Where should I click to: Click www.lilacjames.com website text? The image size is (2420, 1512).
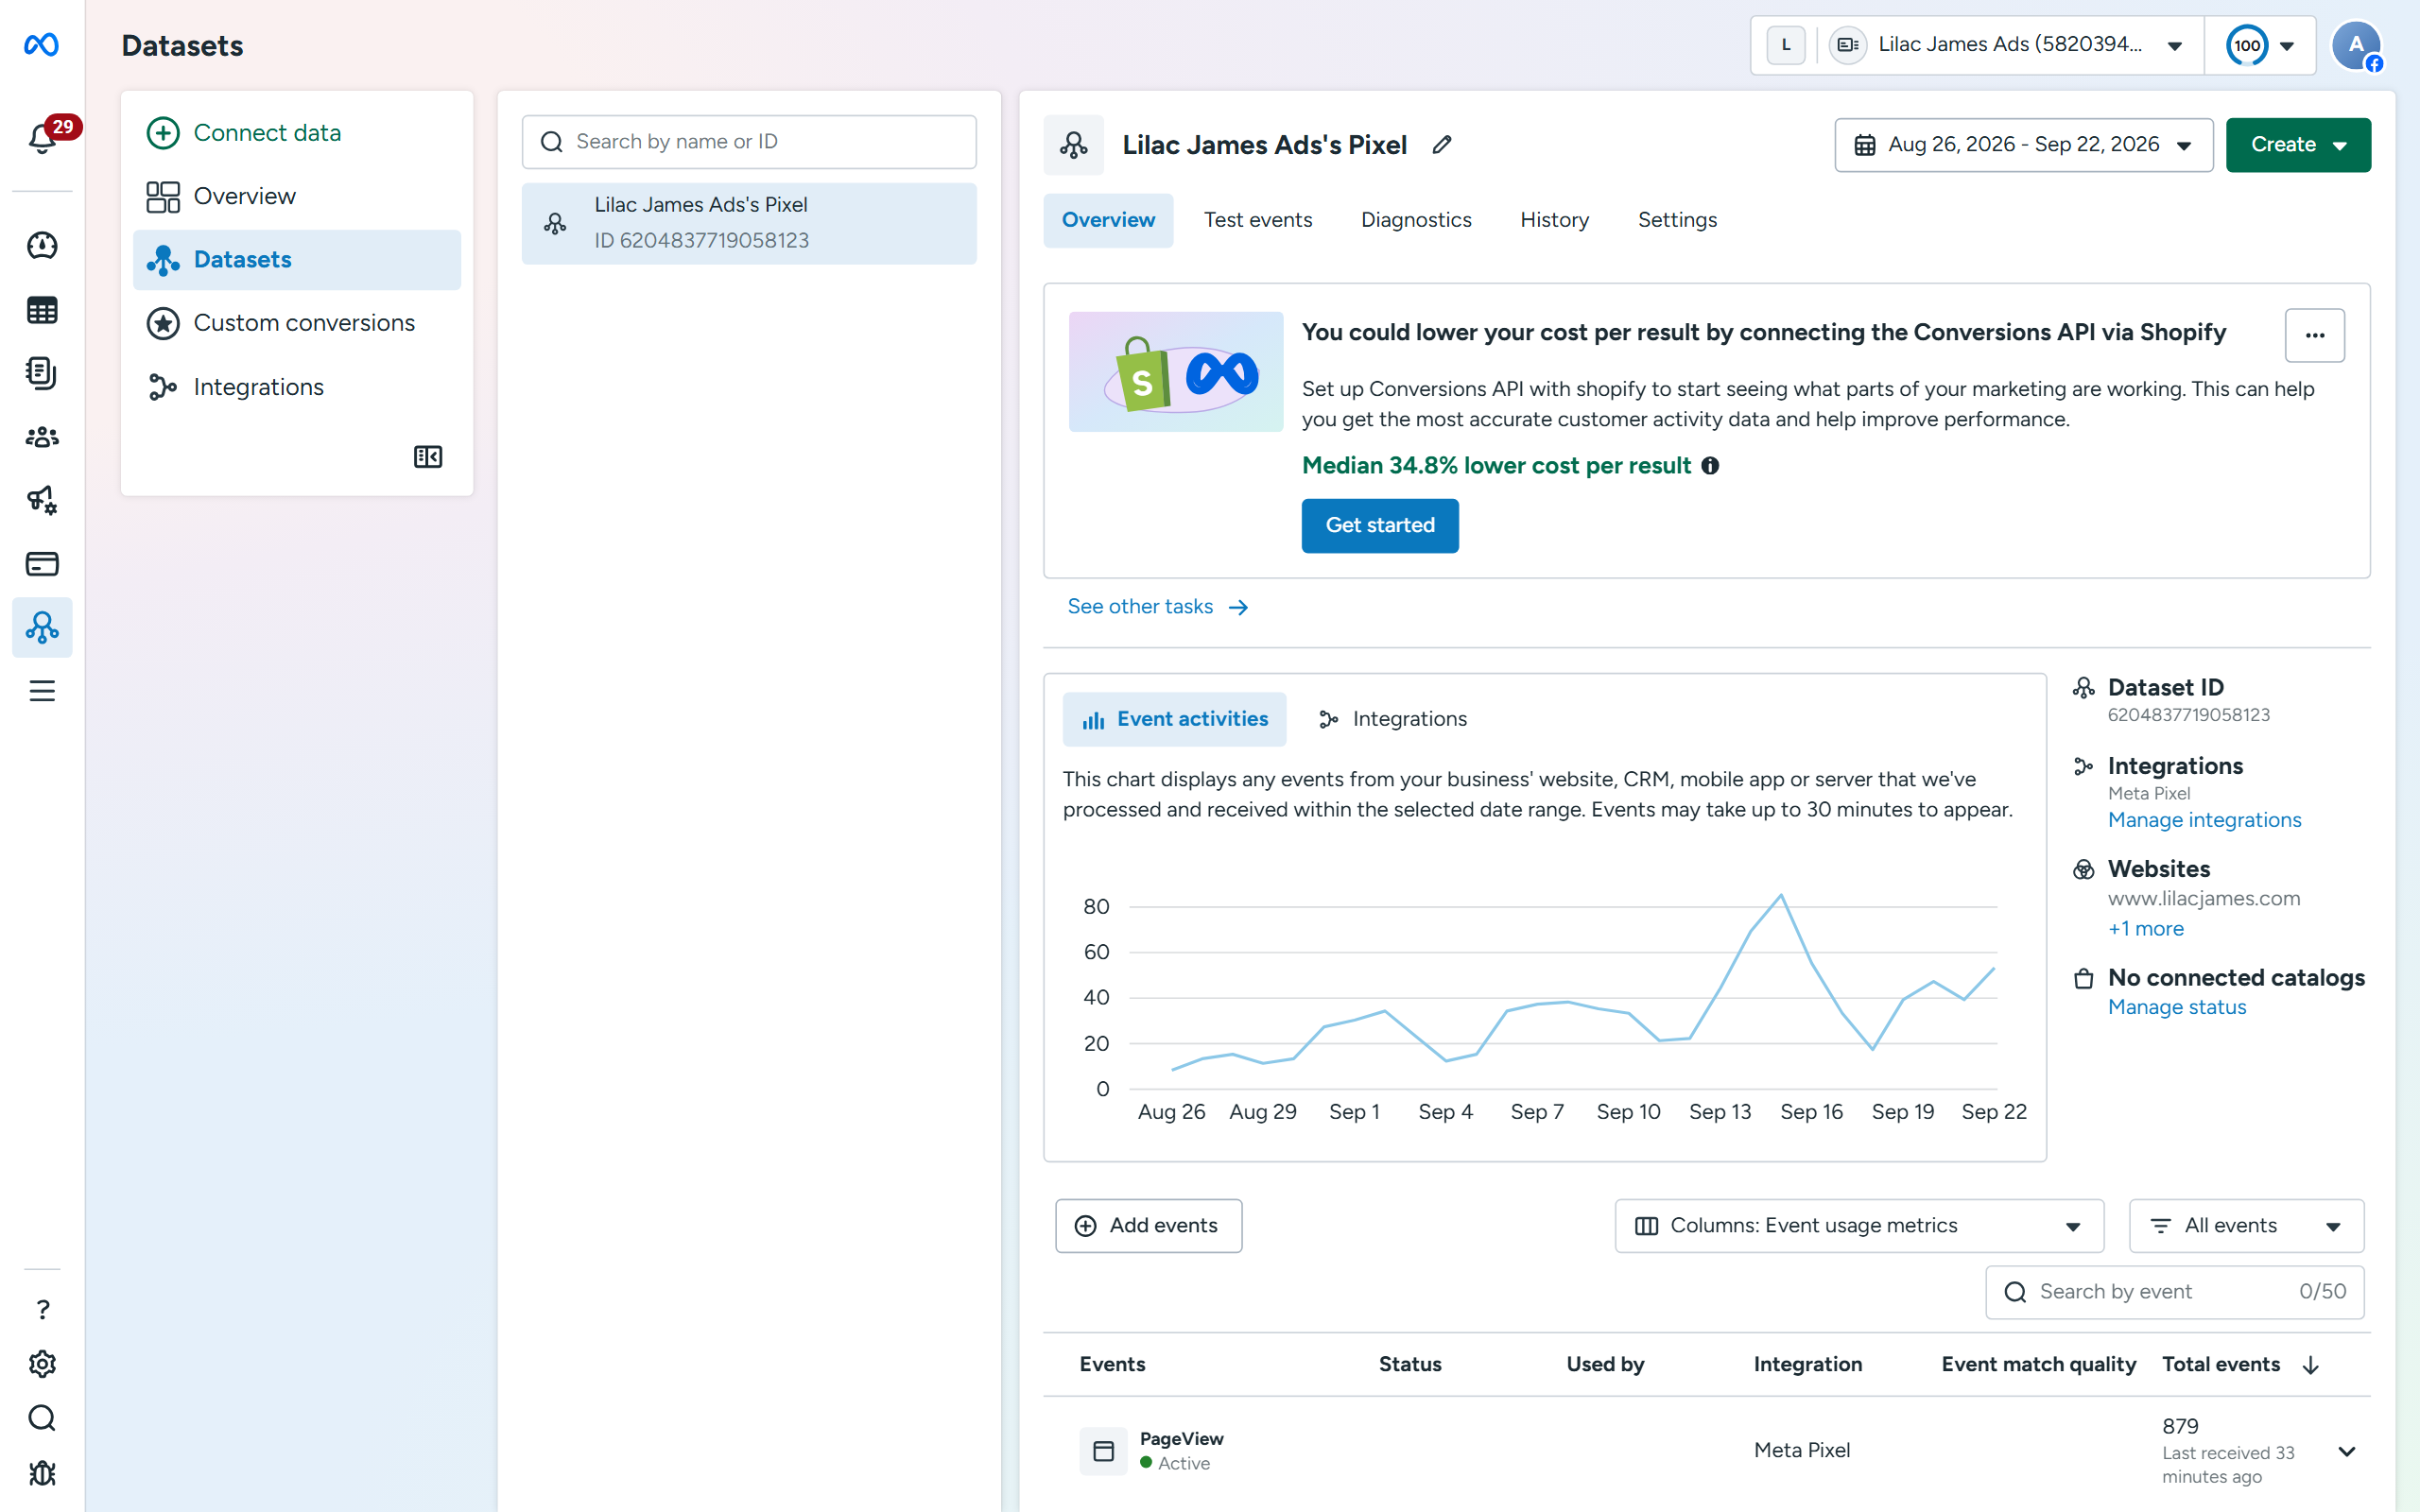pos(2203,898)
